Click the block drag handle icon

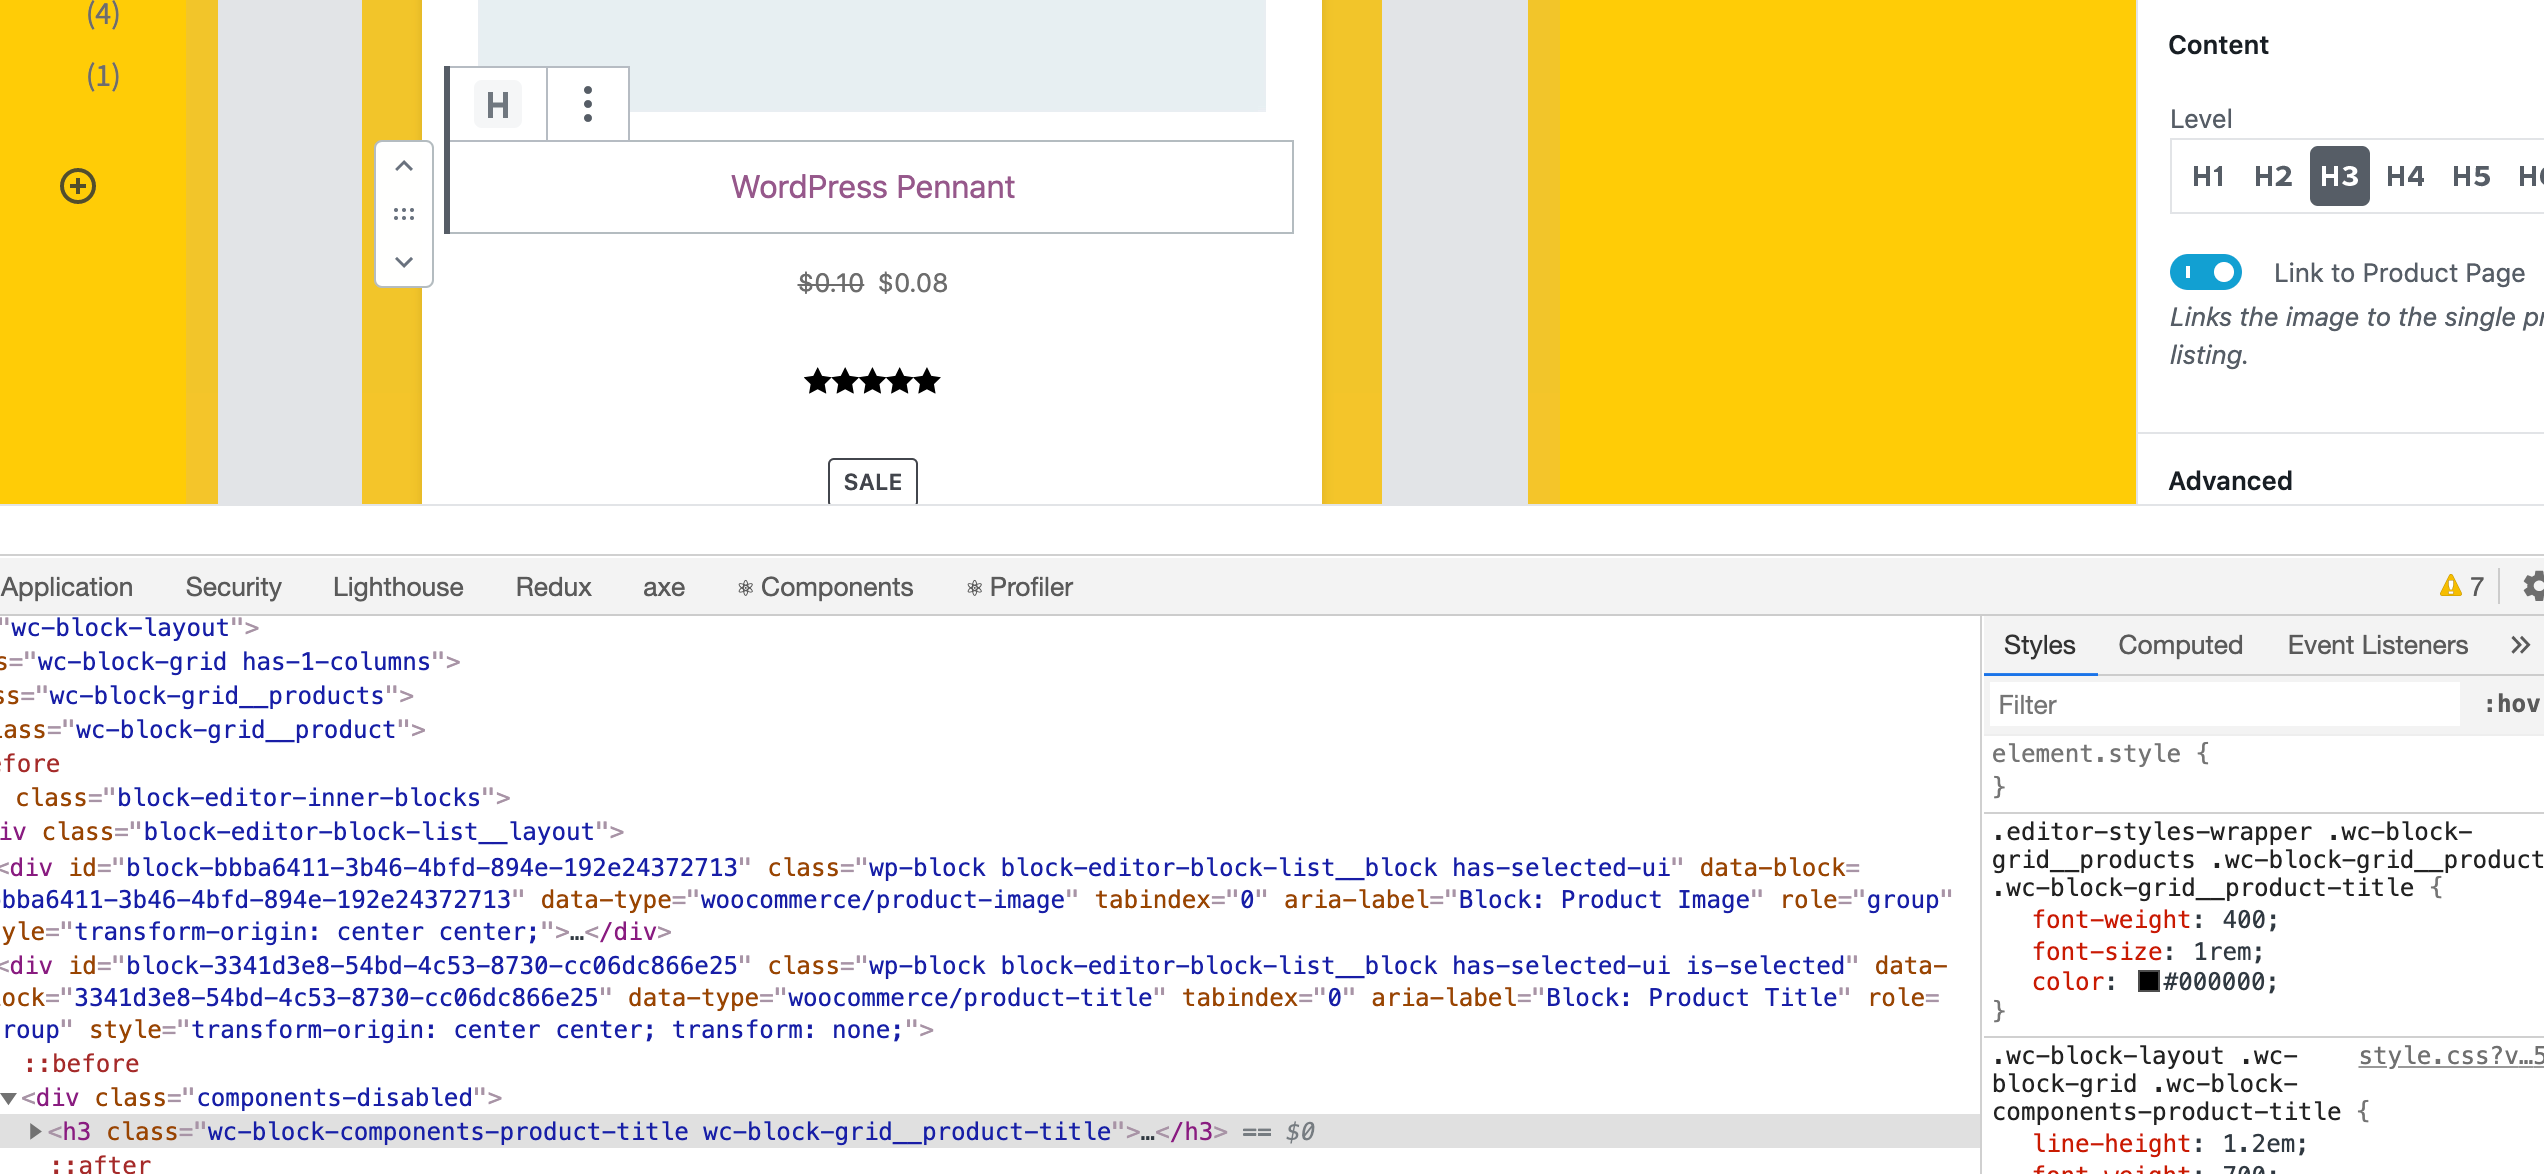coord(404,213)
